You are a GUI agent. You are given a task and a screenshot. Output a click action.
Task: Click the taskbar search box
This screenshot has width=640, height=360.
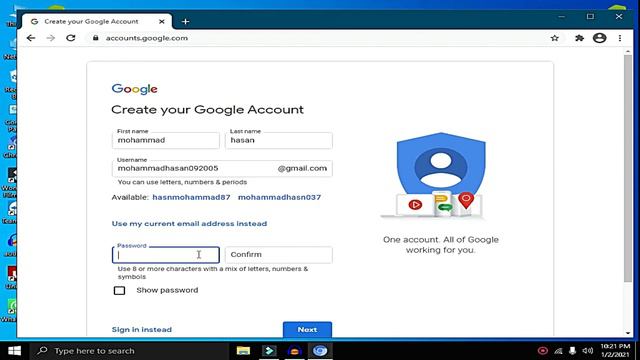pyautogui.click(x=129, y=351)
